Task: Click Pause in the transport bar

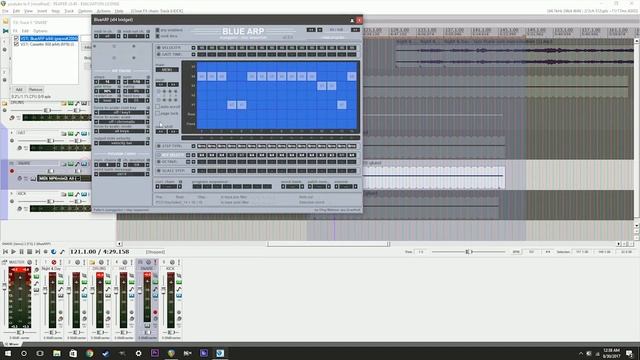Action: pos(21,252)
